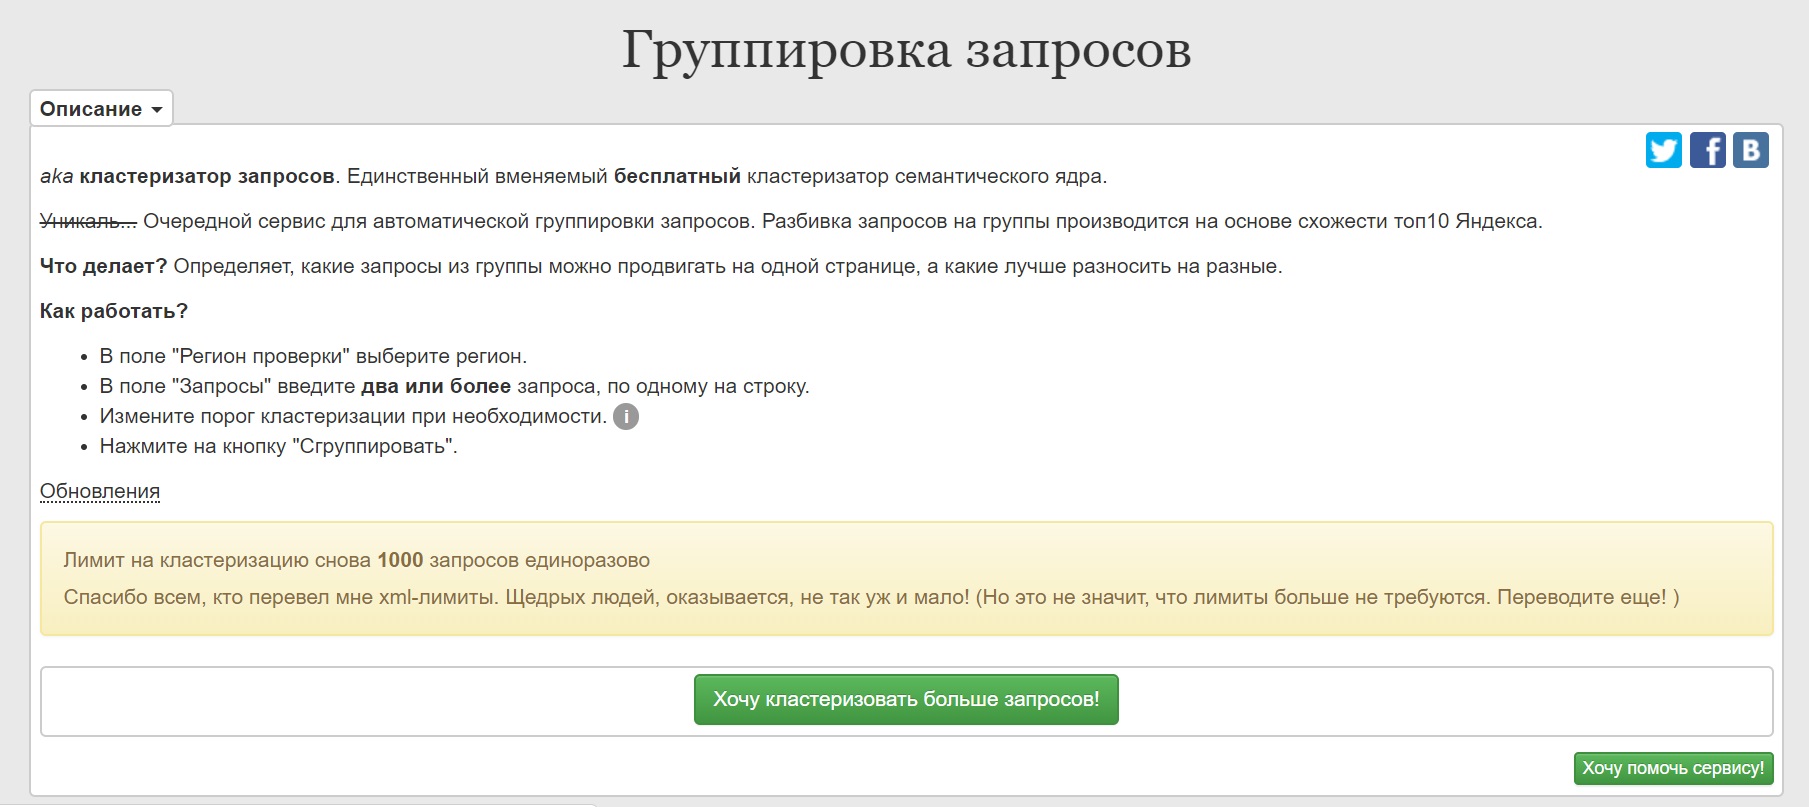Click the bold два или более text
This screenshot has height=807, width=1809.
(x=435, y=386)
